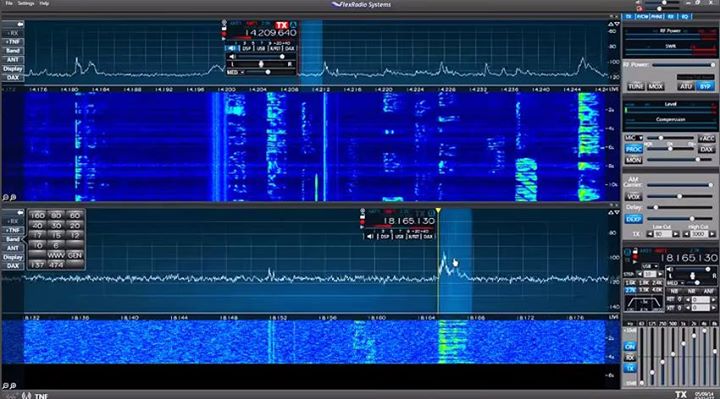720x399 pixels.
Task: Click filter passband shape graphic in receiver panel
Action: point(644,303)
